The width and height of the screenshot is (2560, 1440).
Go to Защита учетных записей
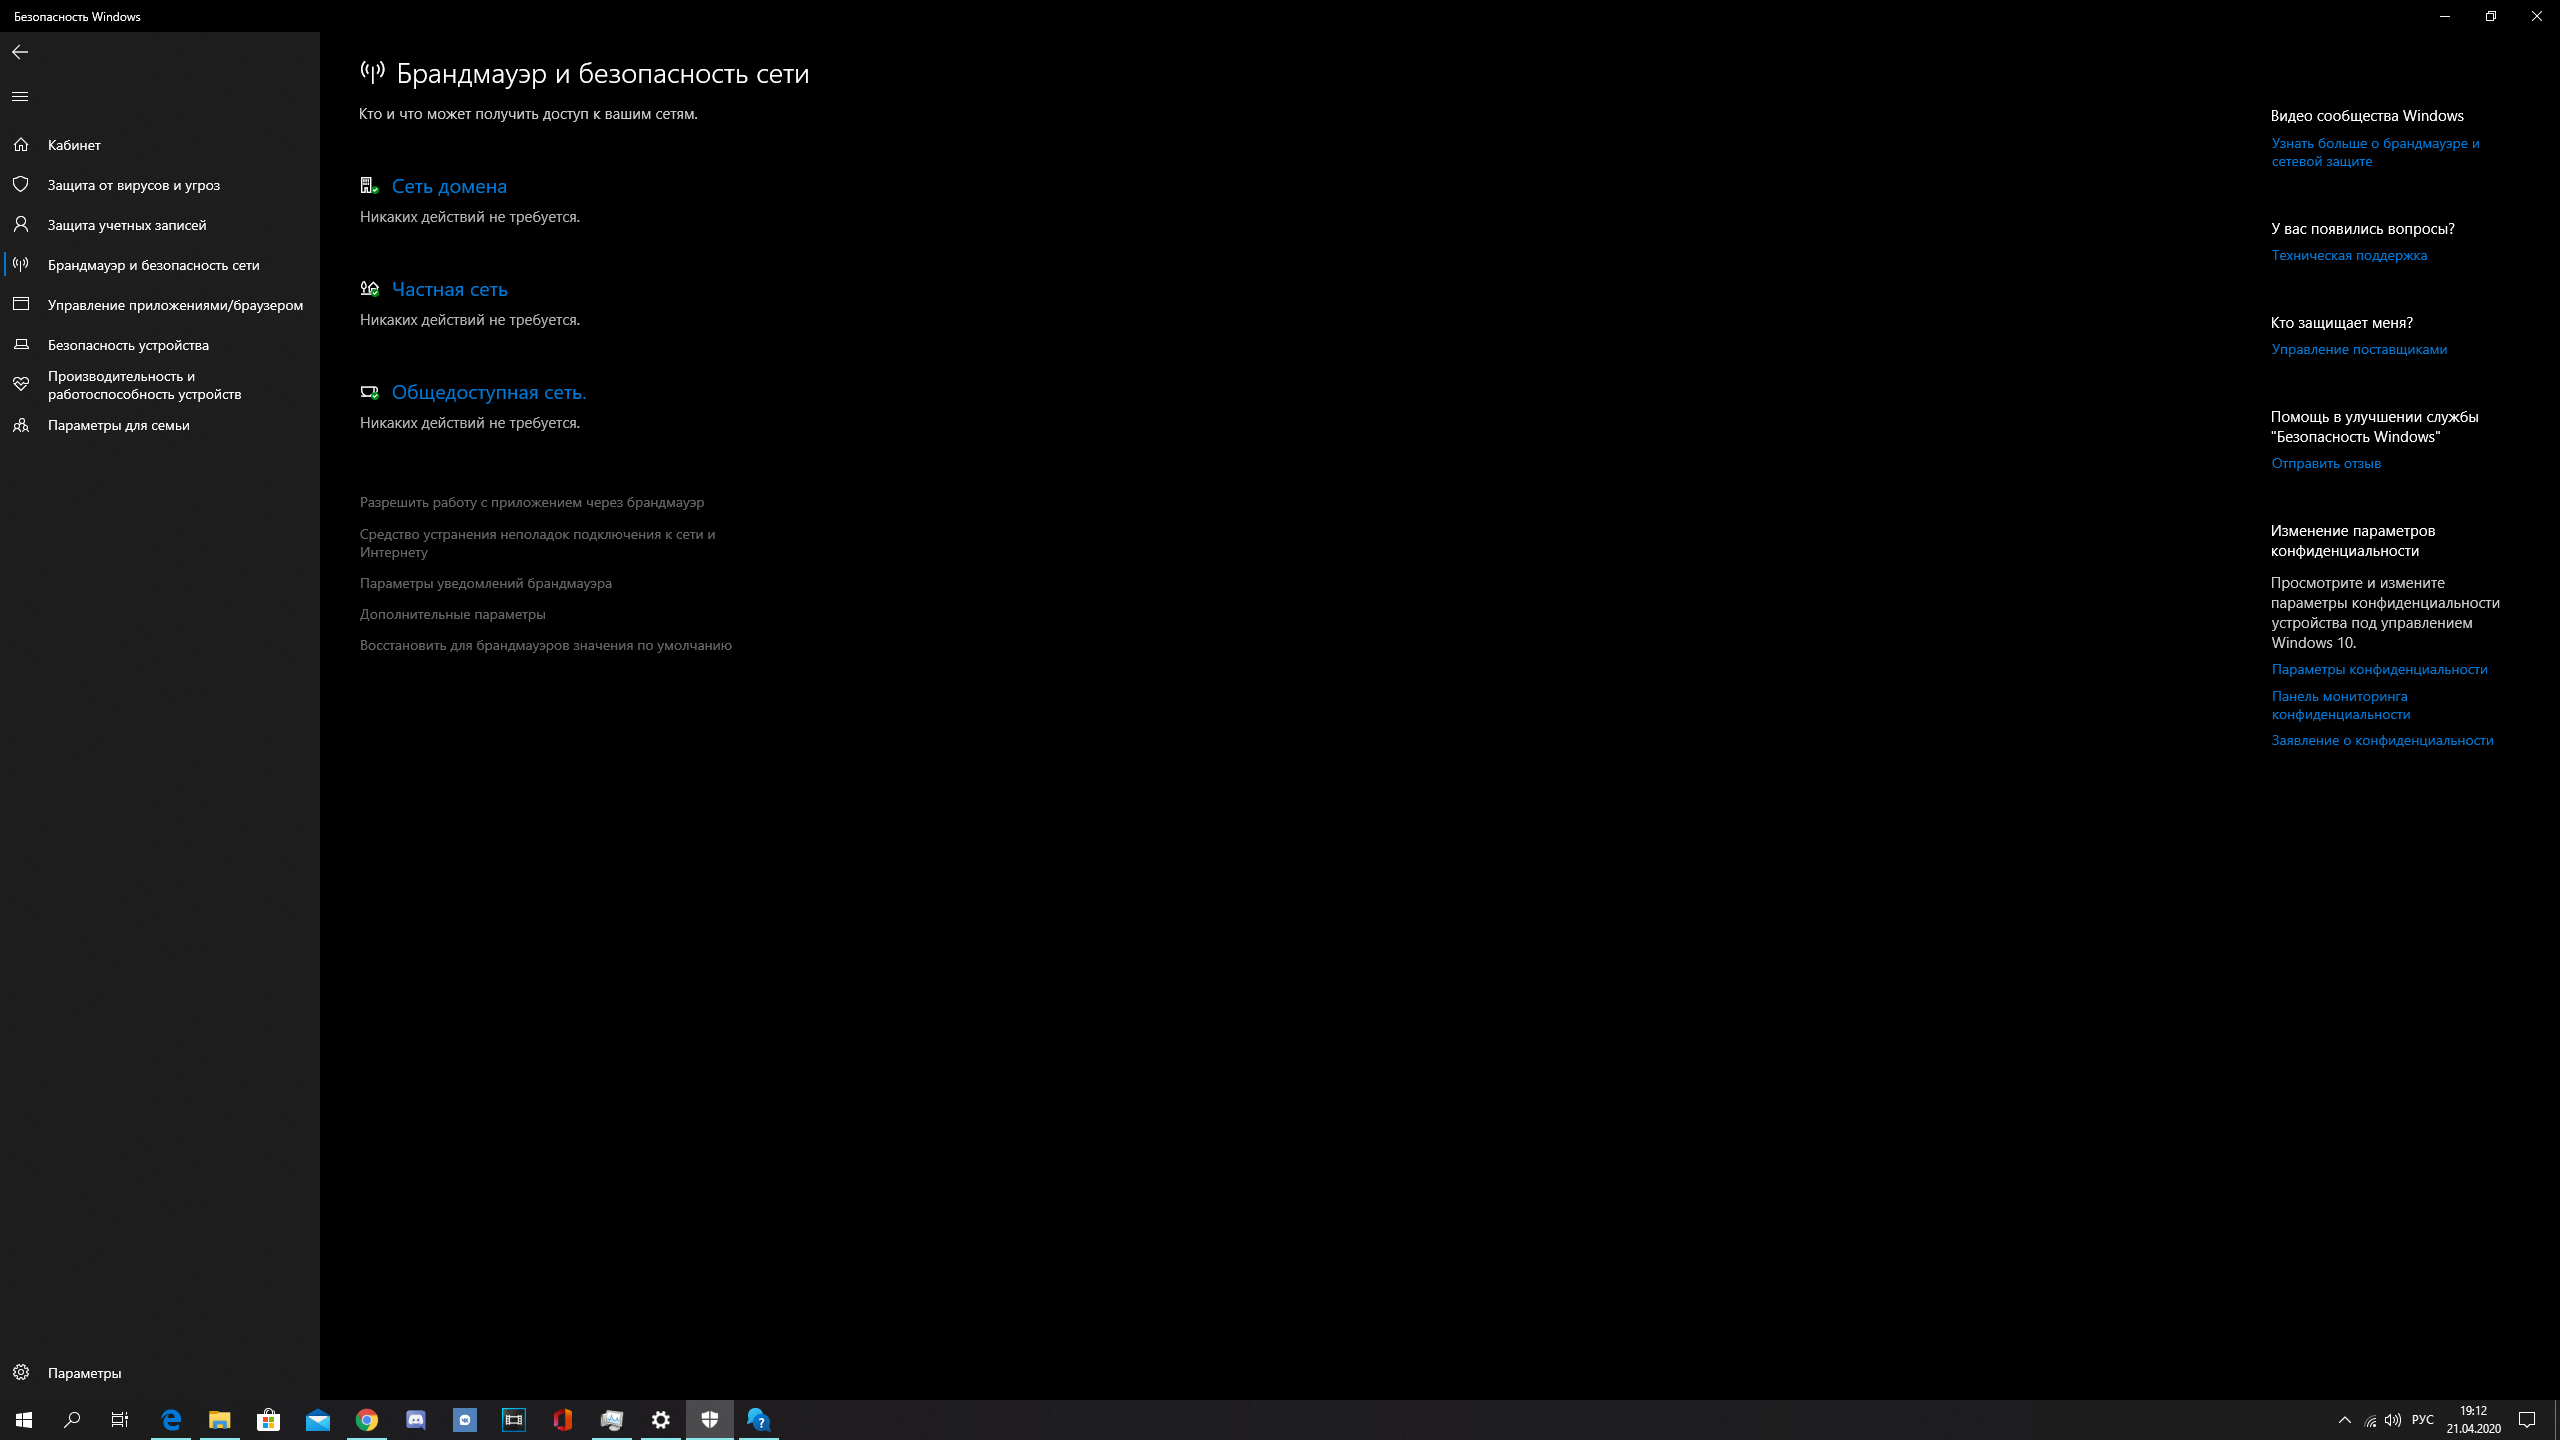[x=127, y=225]
